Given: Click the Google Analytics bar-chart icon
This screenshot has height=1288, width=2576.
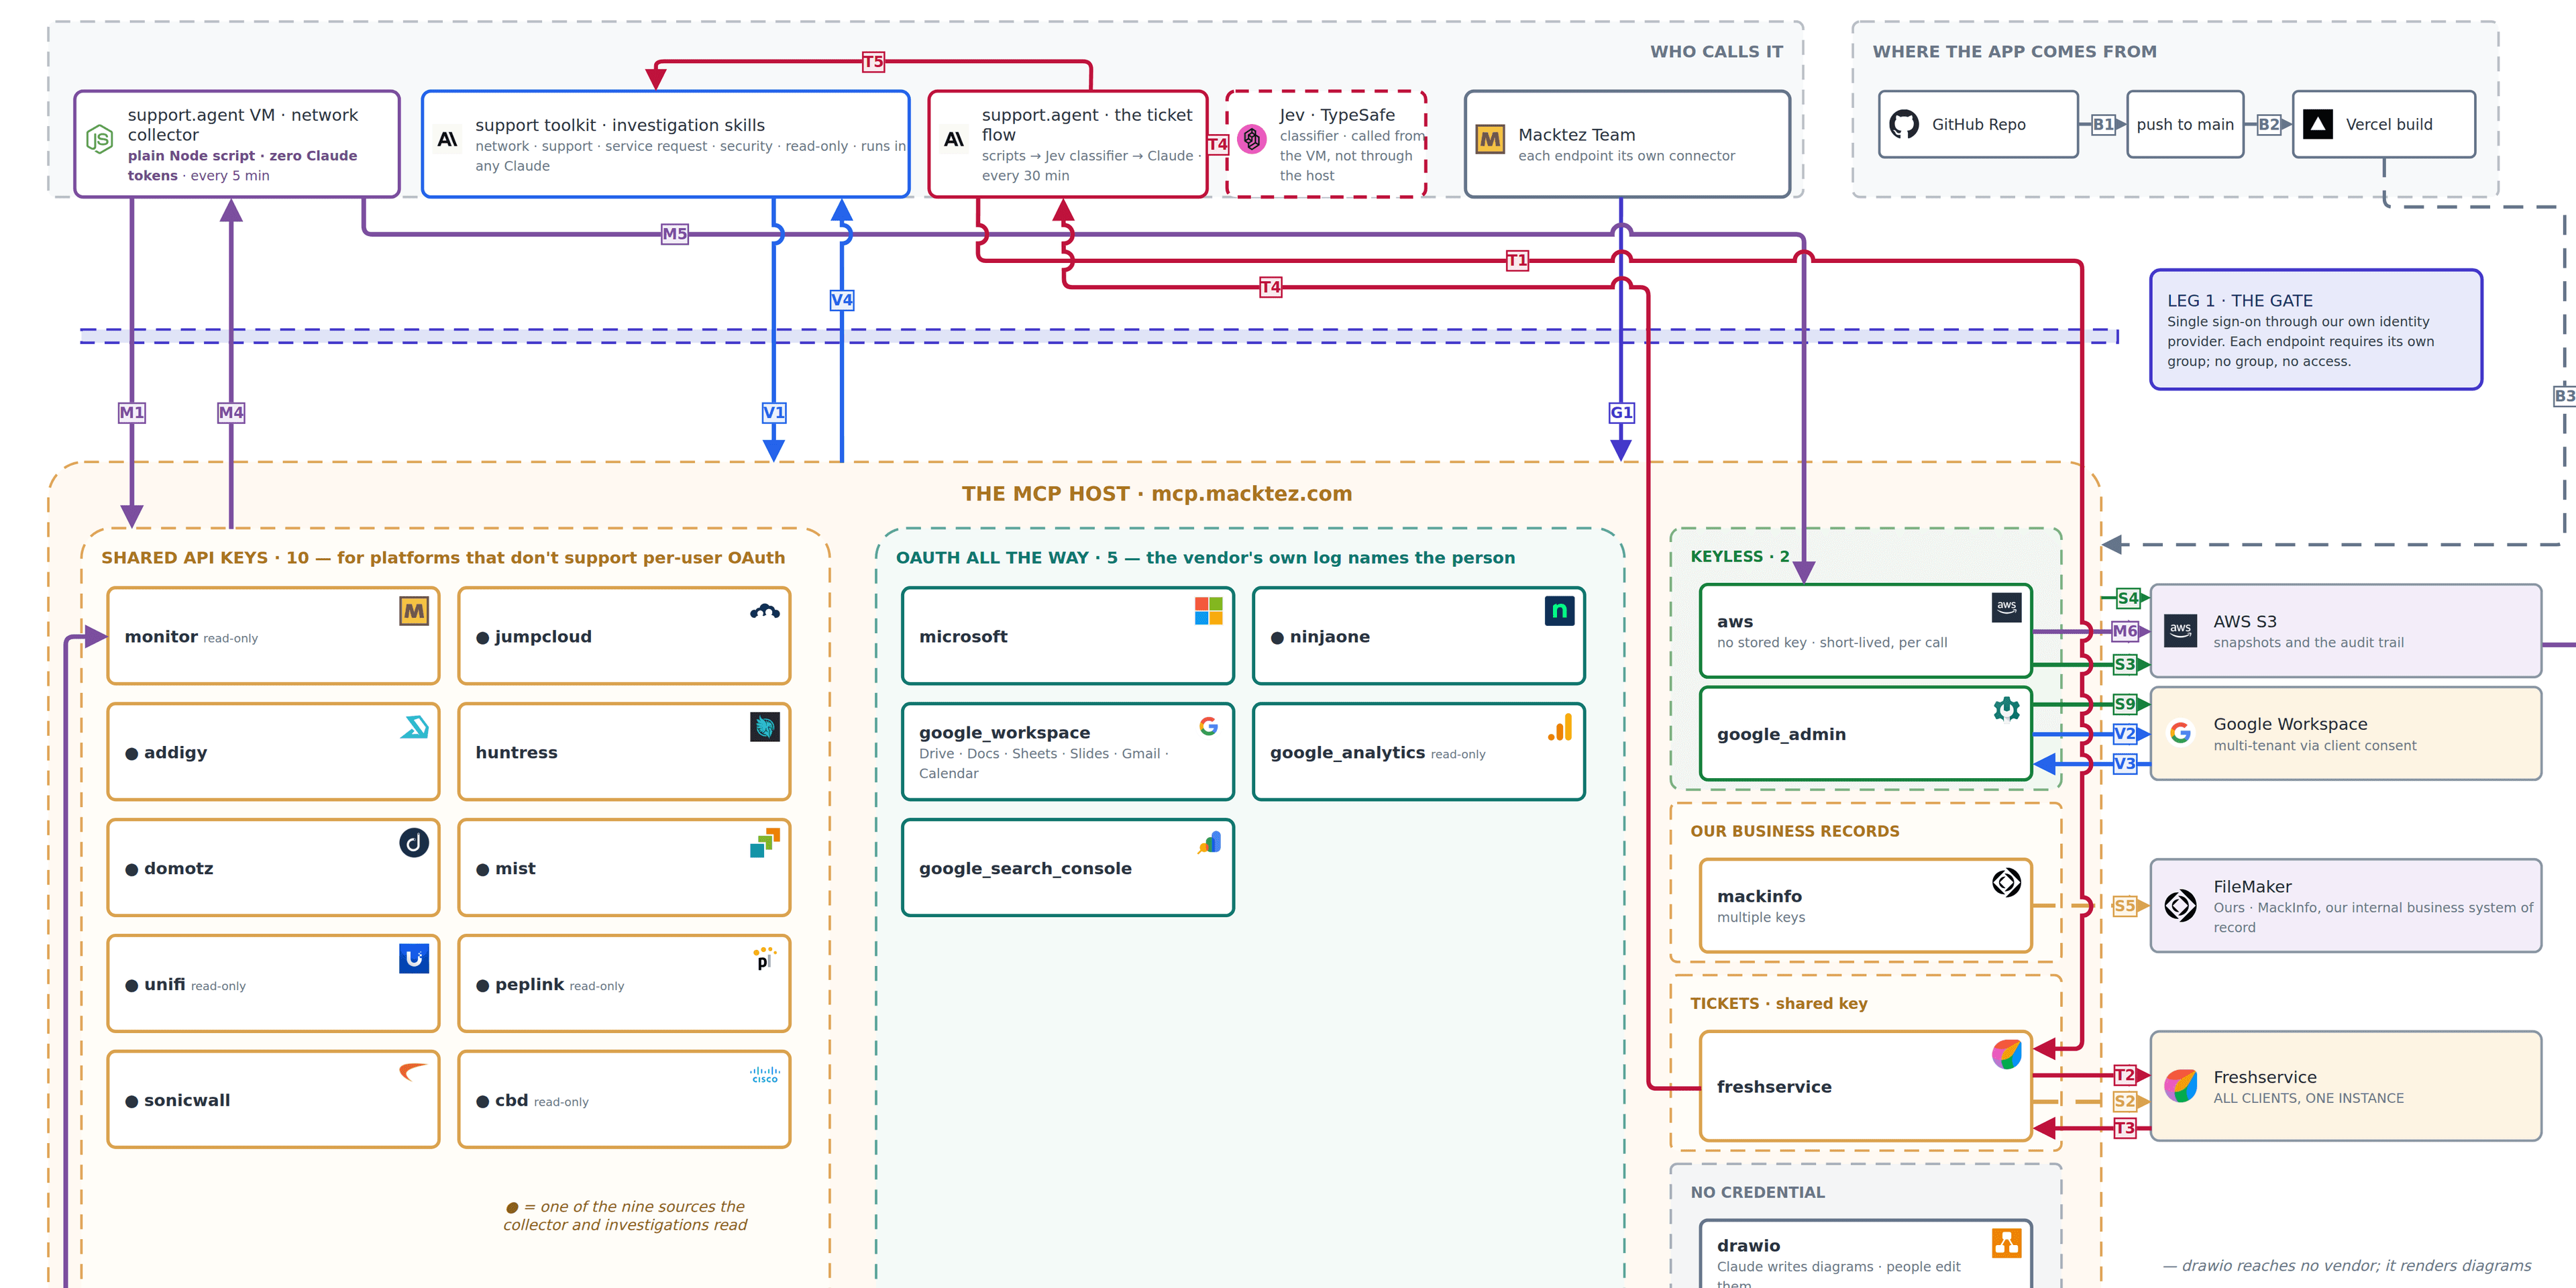Looking at the screenshot, I should pos(1559,727).
